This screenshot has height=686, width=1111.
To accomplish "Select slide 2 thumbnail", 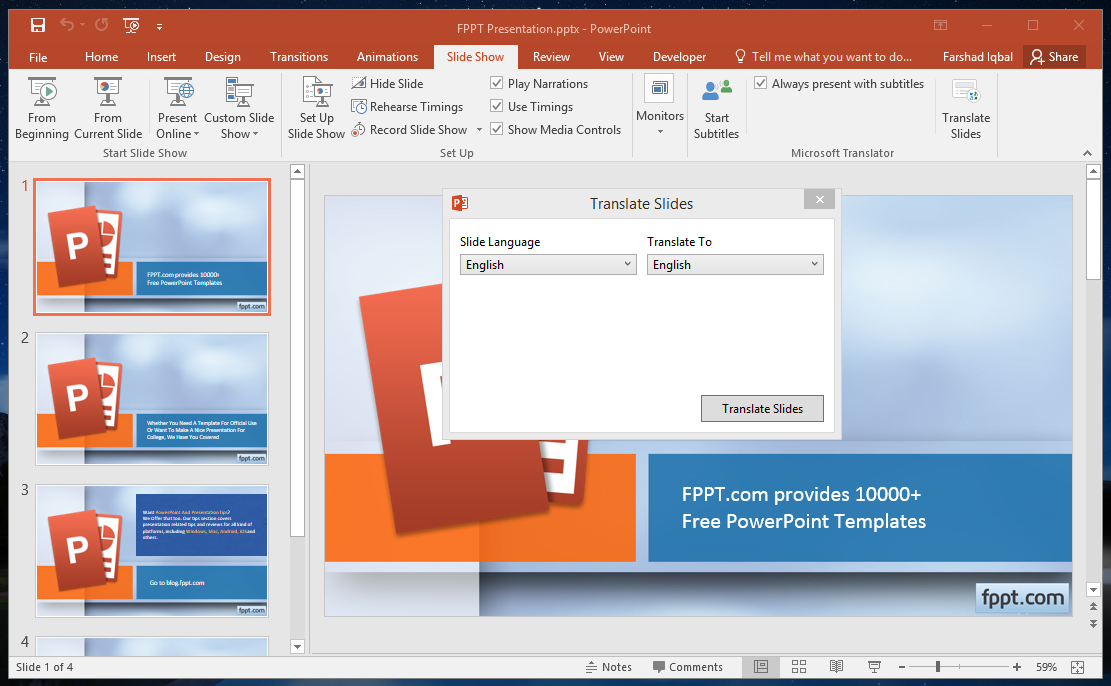I will click(x=152, y=399).
